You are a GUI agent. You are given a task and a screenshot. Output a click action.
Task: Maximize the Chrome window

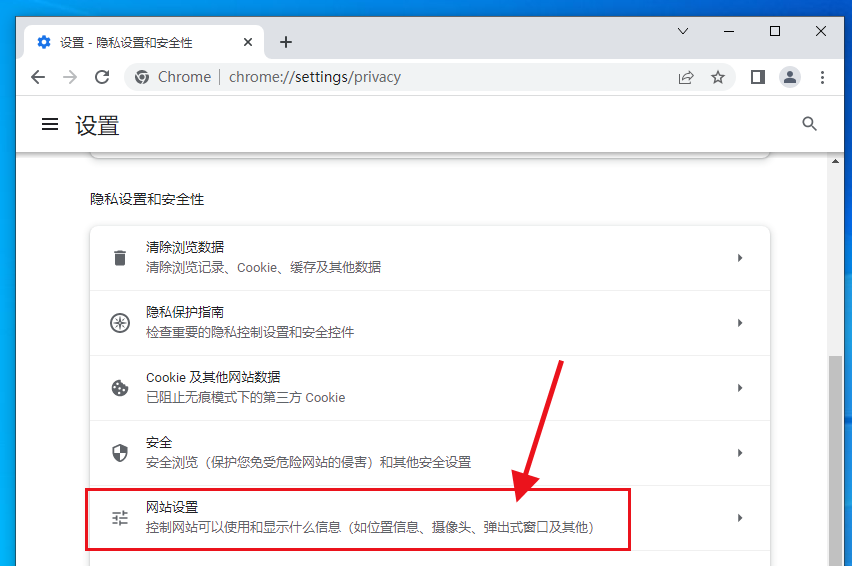pos(775,31)
